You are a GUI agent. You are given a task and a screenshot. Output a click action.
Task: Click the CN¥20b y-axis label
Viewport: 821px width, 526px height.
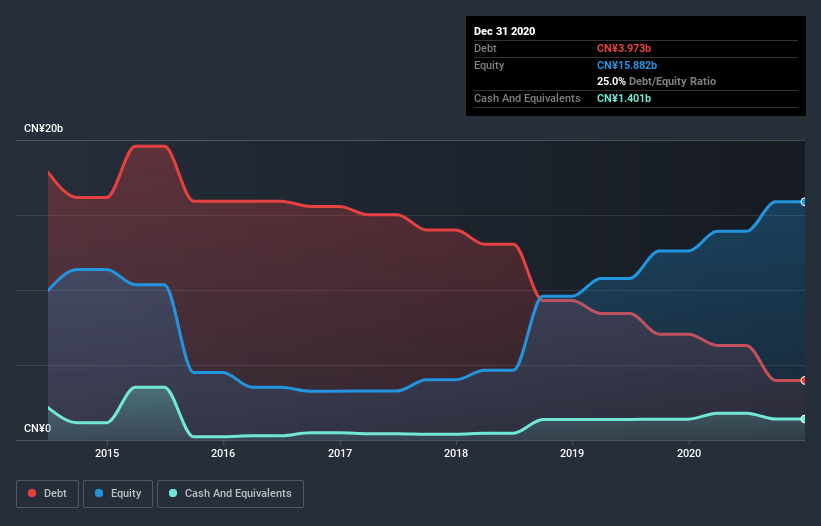point(43,128)
